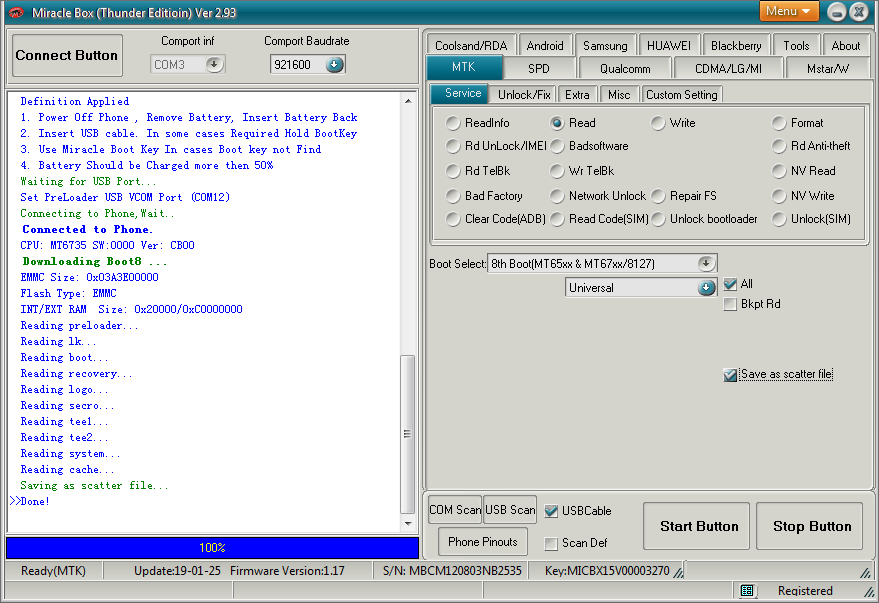Click the blue 100% progress bar
The width and height of the screenshot is (879, 603).
coord(212,548)
